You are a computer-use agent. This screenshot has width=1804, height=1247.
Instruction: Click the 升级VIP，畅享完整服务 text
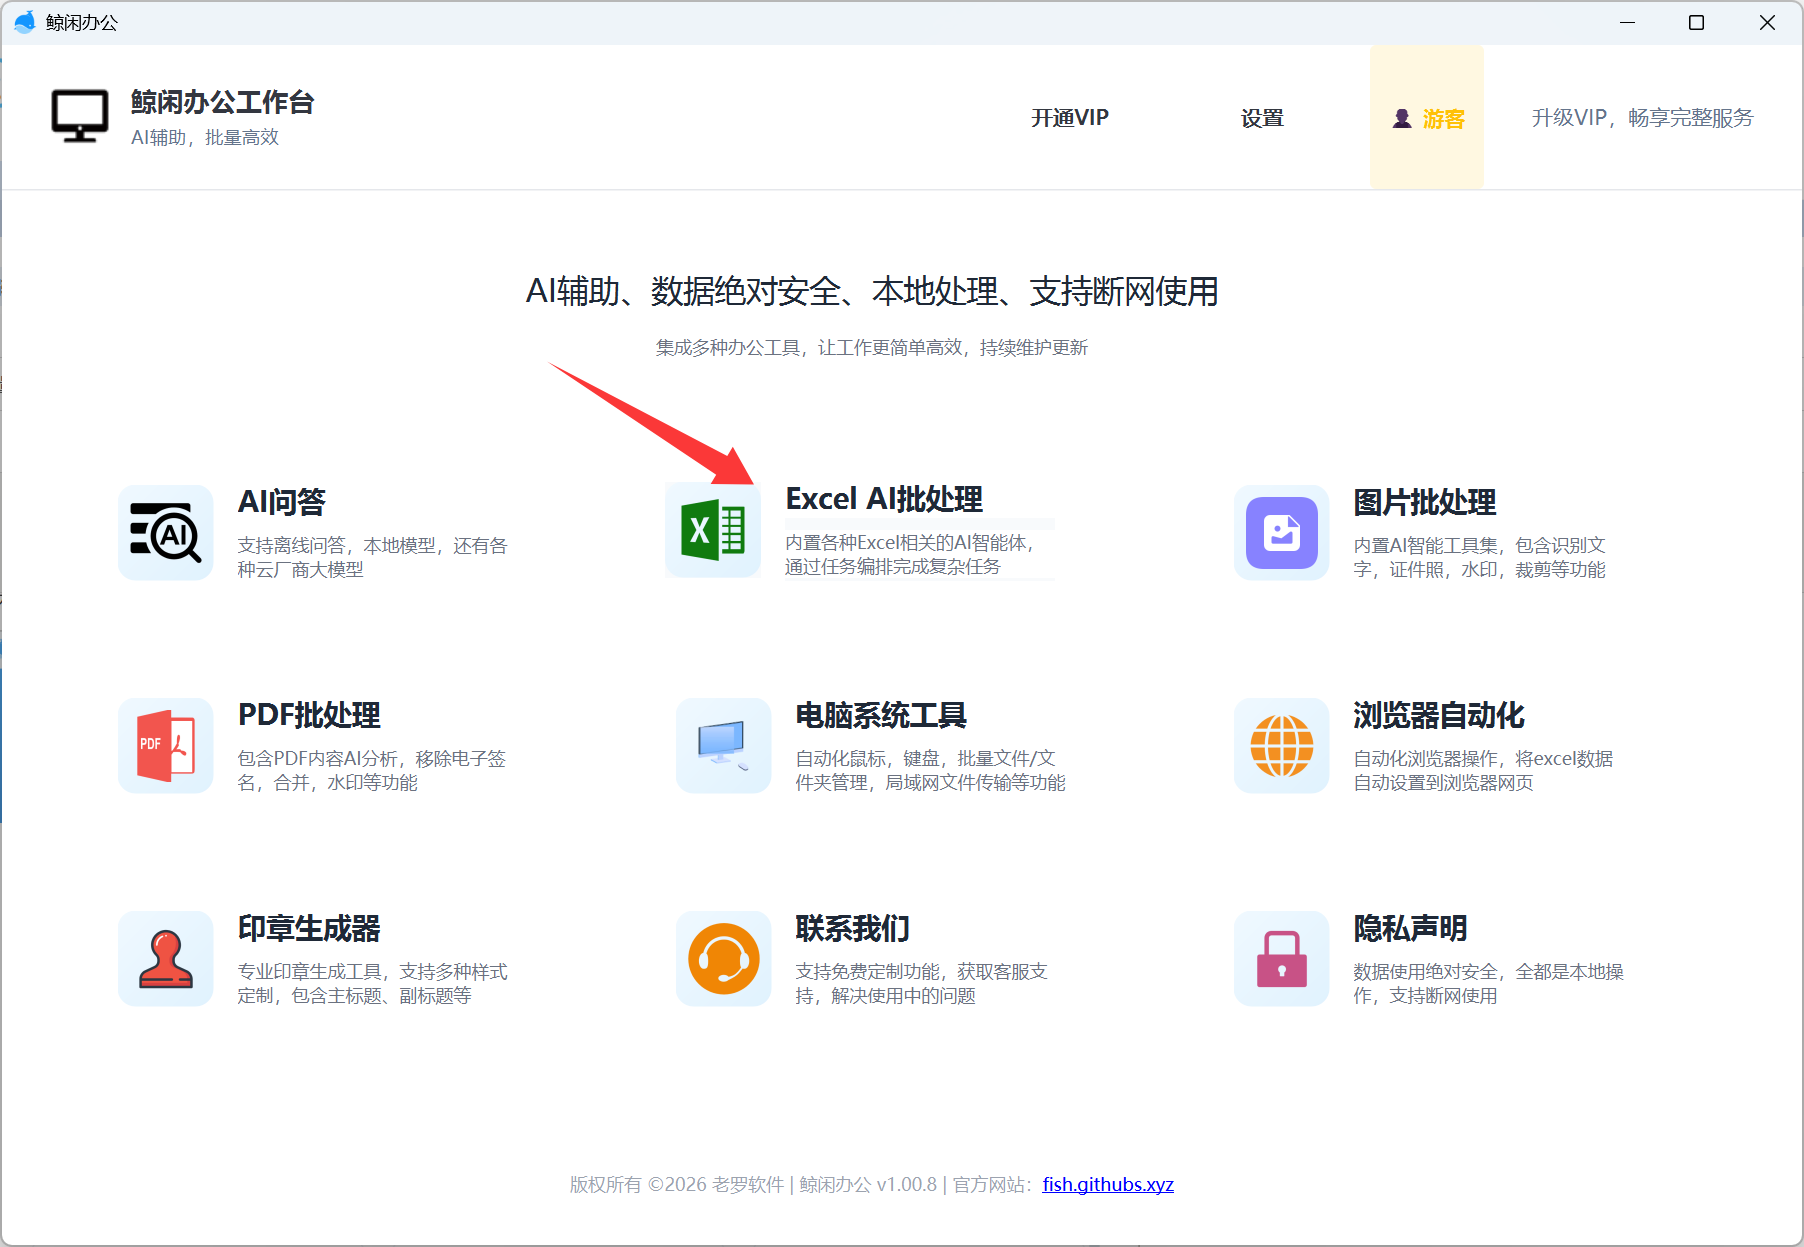(x=1642, y=118)
